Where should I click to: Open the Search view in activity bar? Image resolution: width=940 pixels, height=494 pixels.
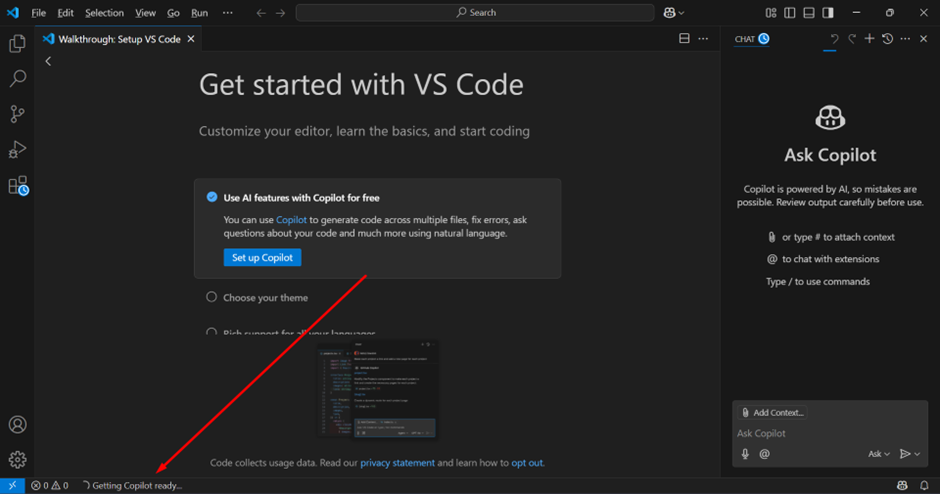tap(17, 78)
